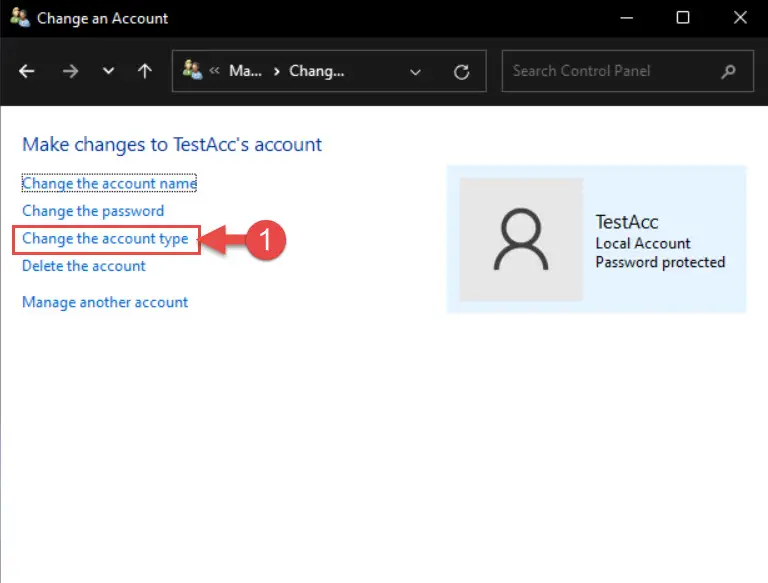
Task: Expand the address bar history dropdown
Action: [415, 73]
